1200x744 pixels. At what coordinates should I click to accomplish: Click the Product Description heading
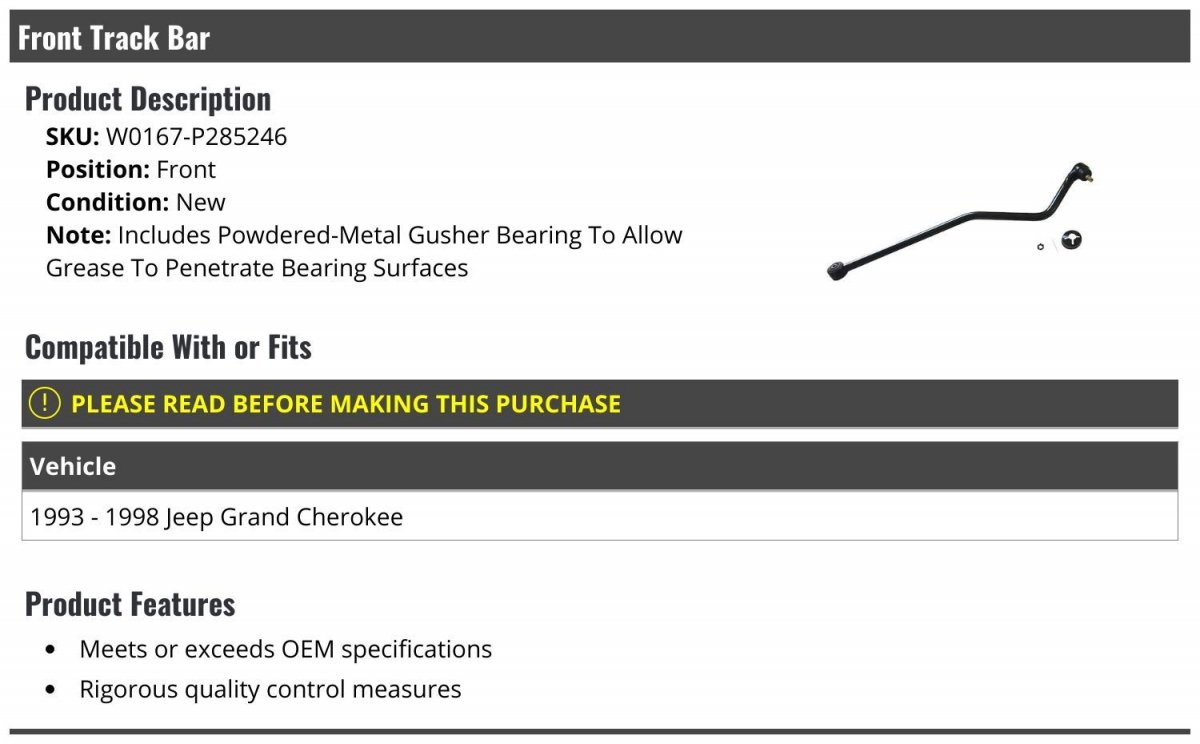click(148, 99)
